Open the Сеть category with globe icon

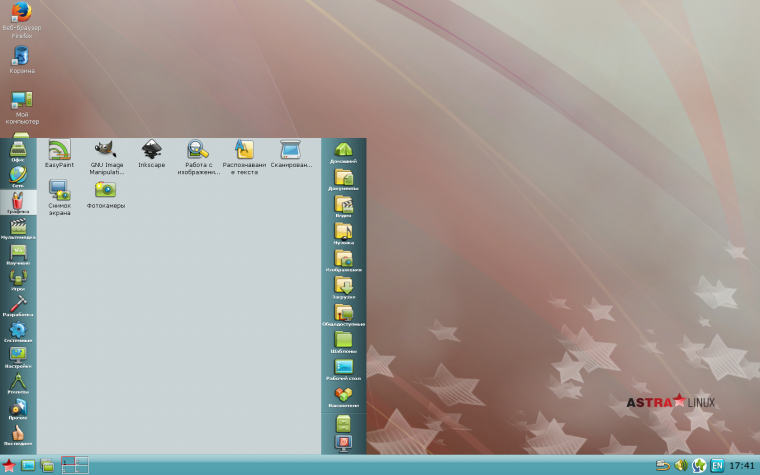(x=18, y=177)
